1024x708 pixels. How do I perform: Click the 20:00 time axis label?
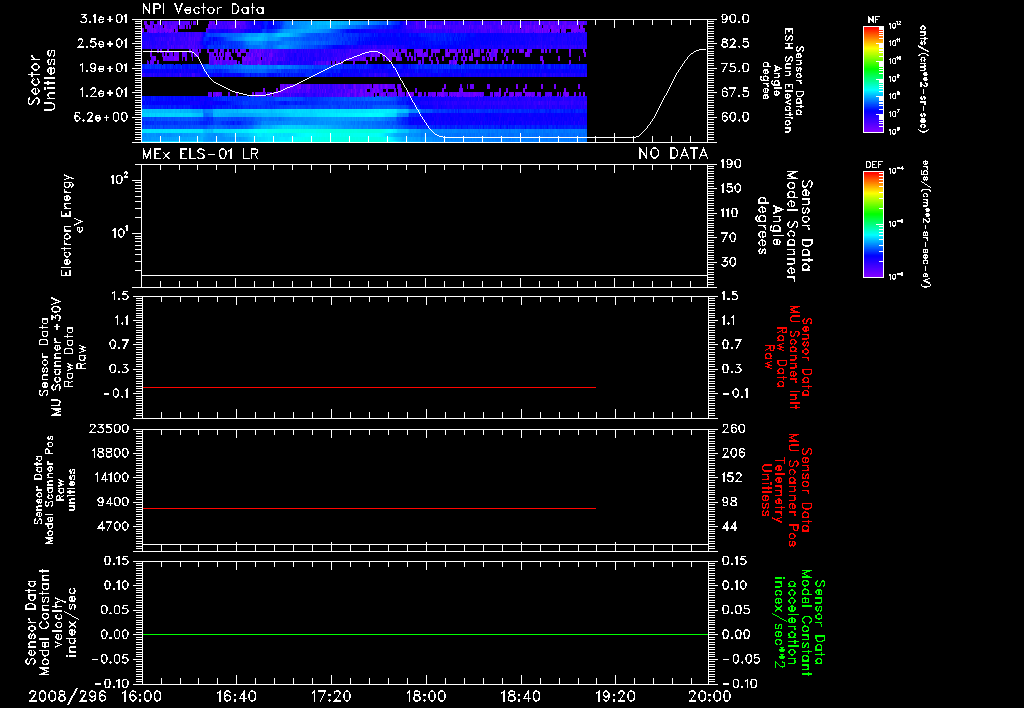coord(710,697)
